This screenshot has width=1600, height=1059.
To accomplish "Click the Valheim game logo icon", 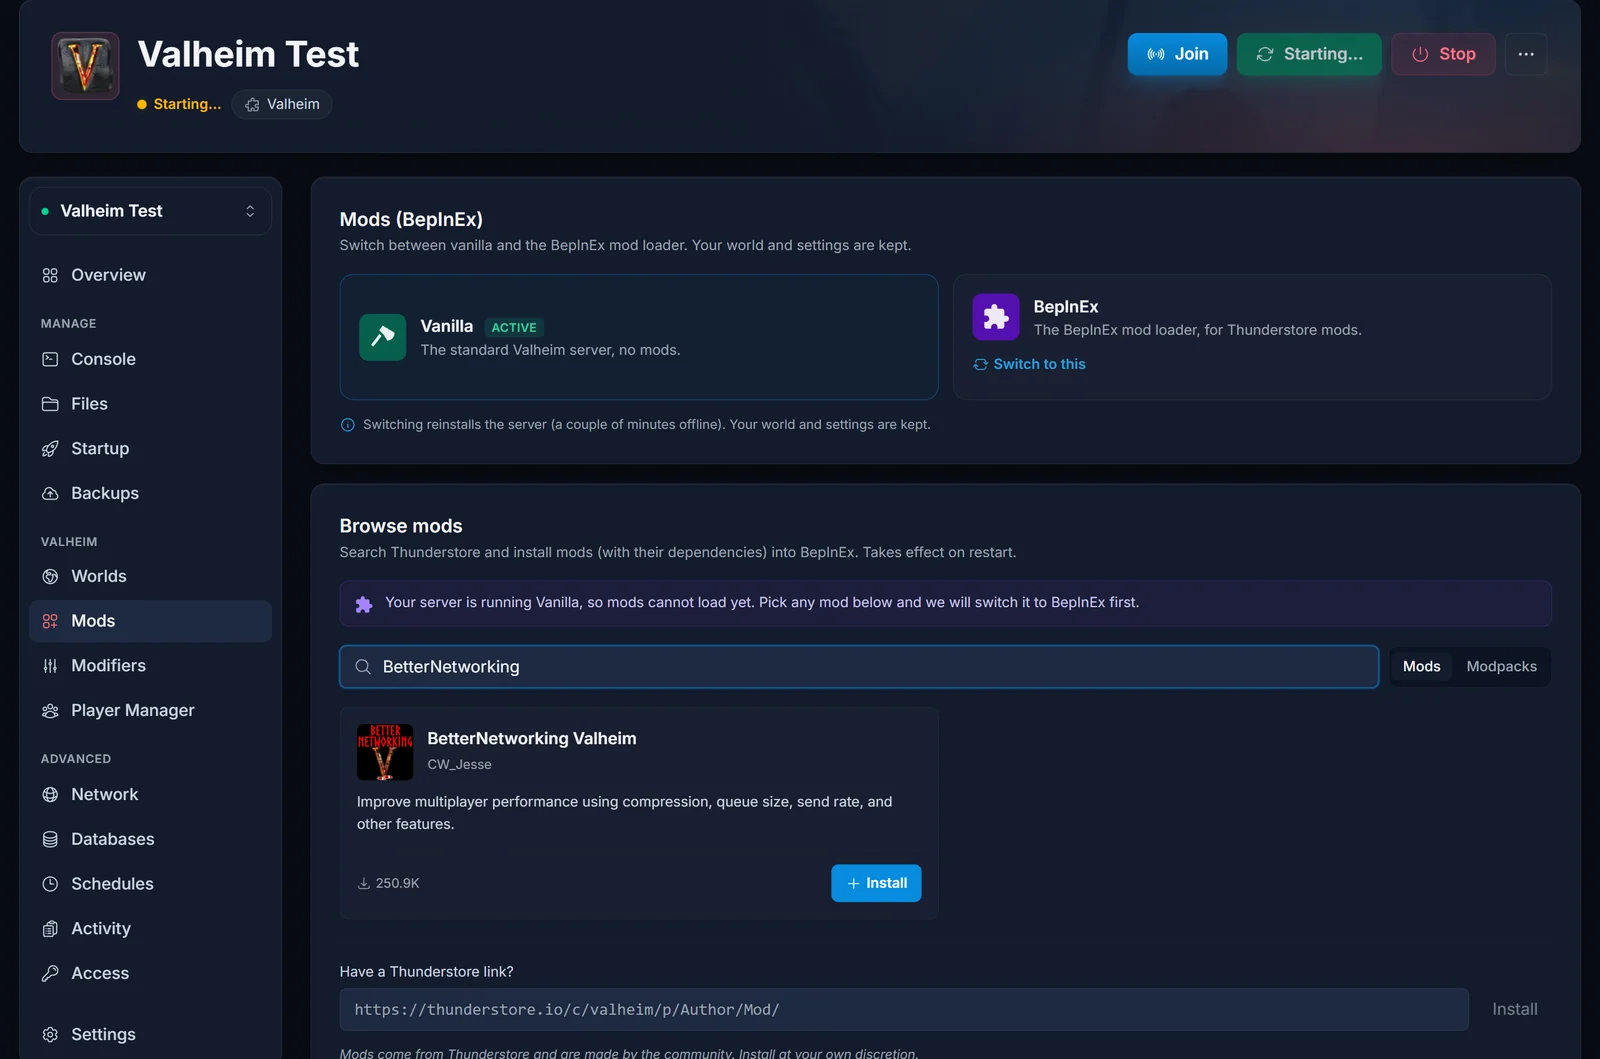I will (x=85, y=66).
